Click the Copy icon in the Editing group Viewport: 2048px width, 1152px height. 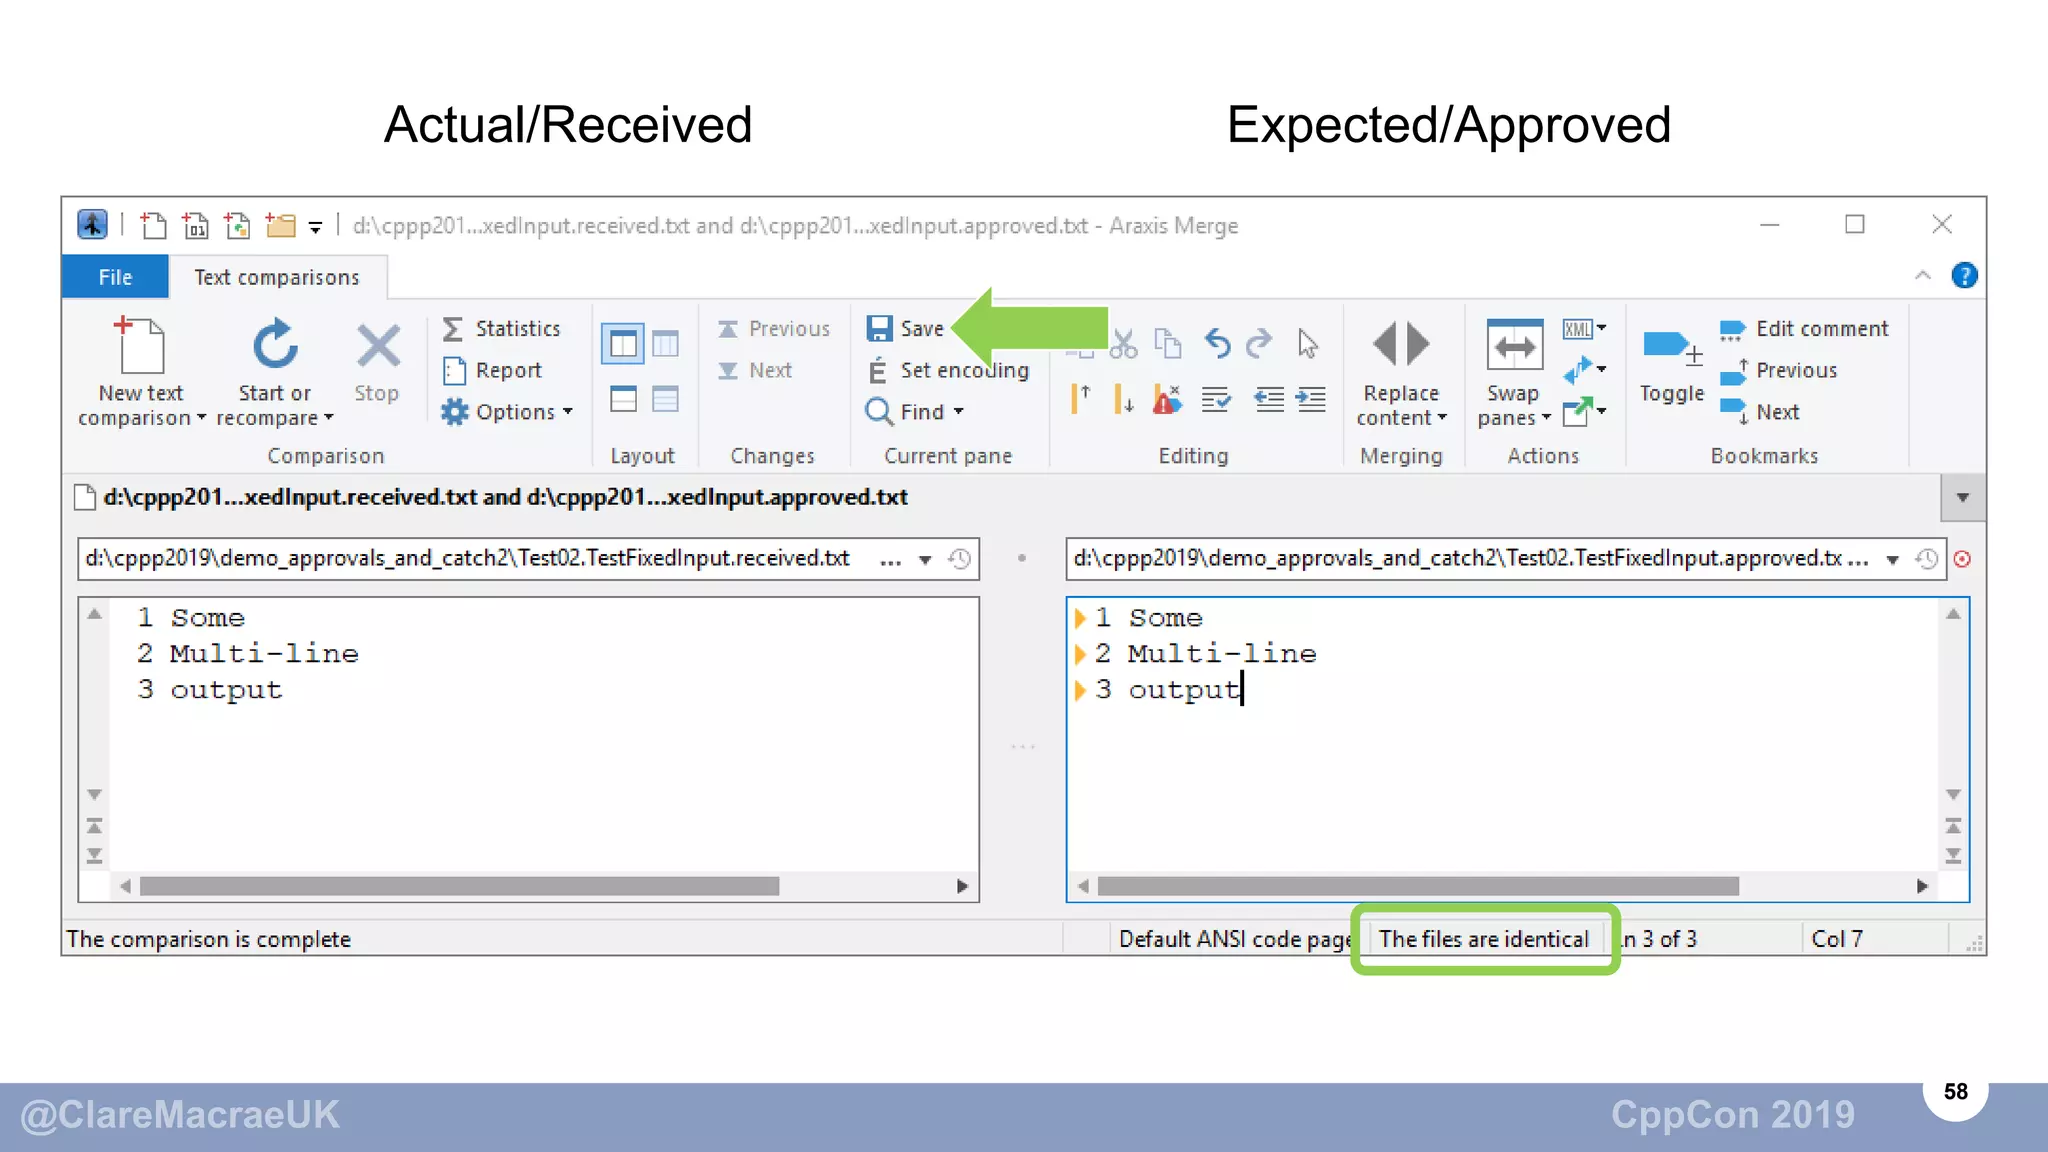1168,344
